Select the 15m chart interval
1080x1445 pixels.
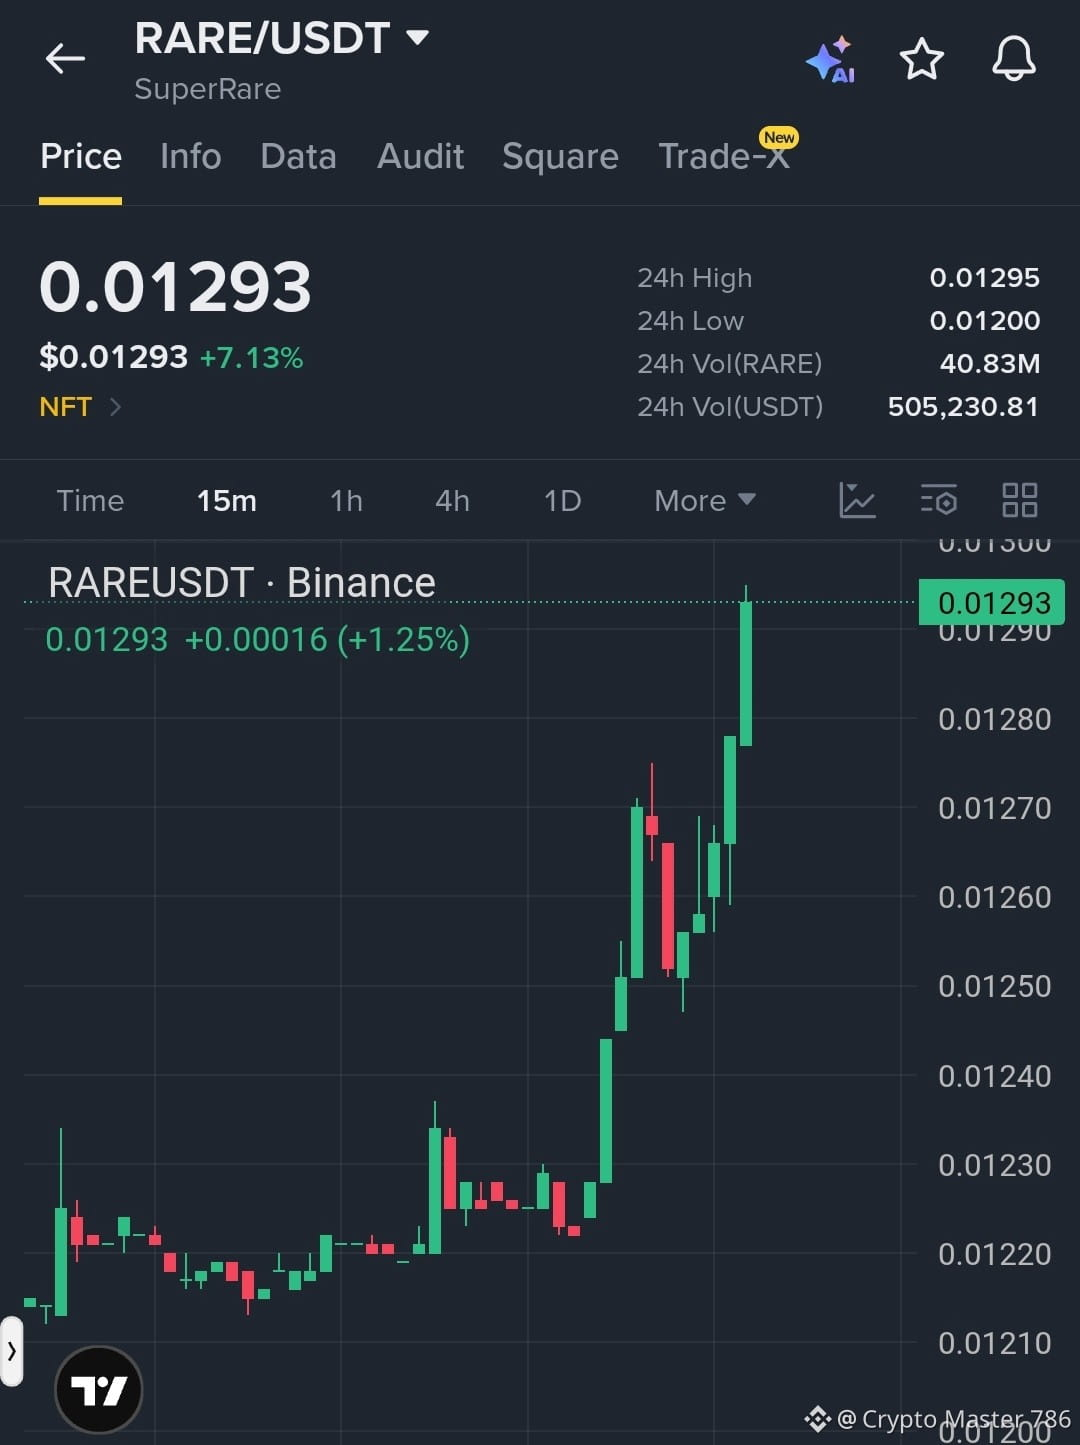pyautogui.click(x=227, y=500)
